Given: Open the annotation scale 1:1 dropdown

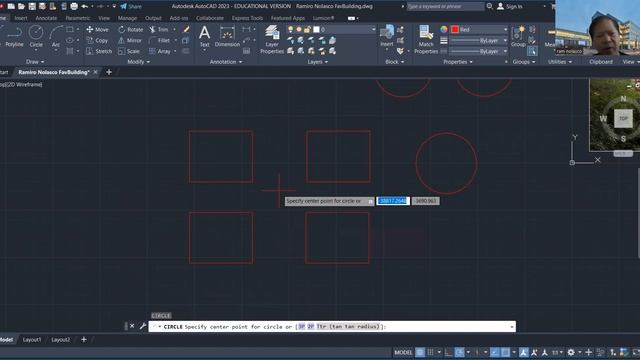Looking at the screenshot, I should coord(558,352).
